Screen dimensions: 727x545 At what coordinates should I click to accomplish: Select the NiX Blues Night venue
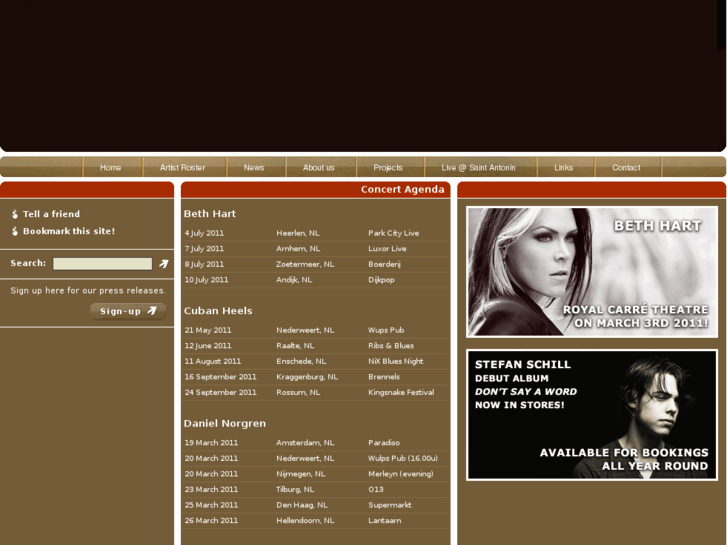tap(395, 361)
